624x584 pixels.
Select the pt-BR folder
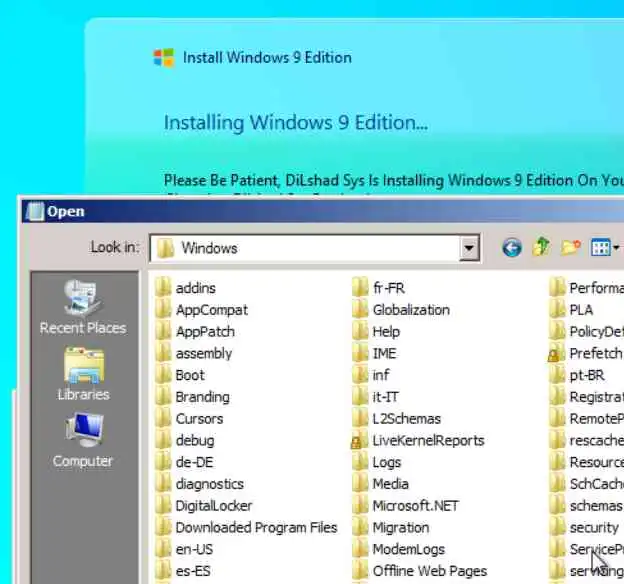point(577,375)
